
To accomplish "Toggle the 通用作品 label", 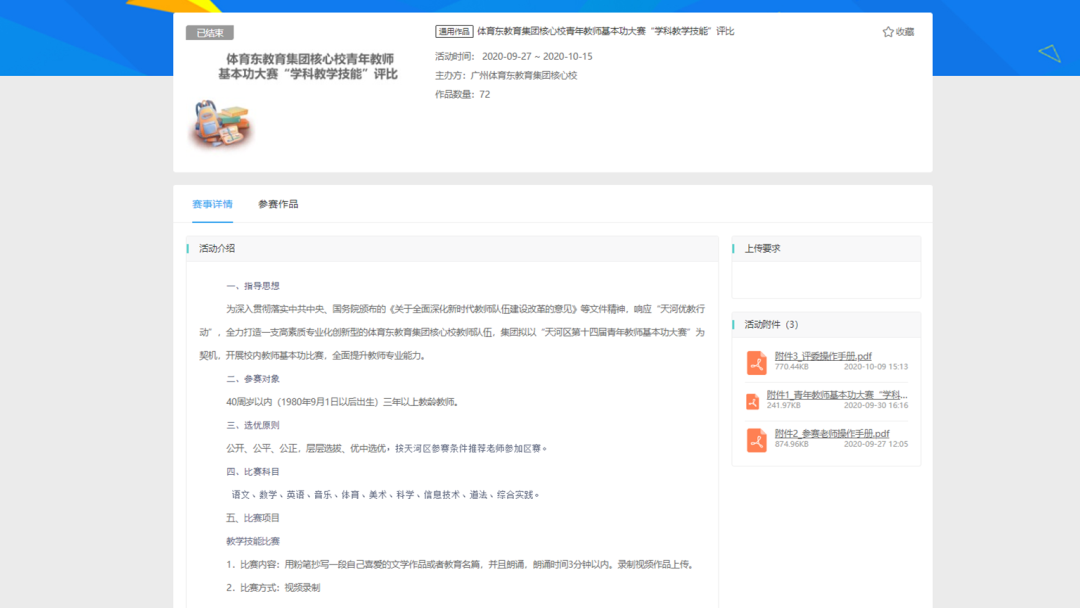I will tap(454, 31).
